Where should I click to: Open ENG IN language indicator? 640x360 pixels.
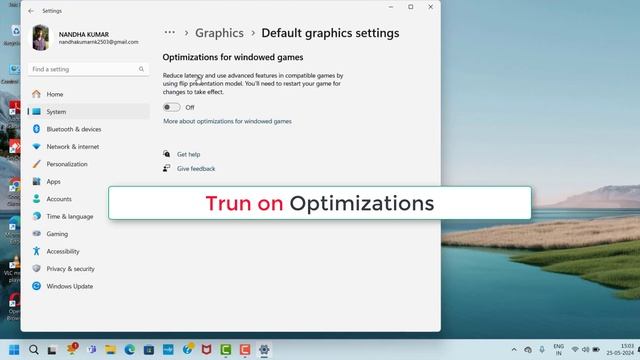pyautogui.click(x=558, y=350)
